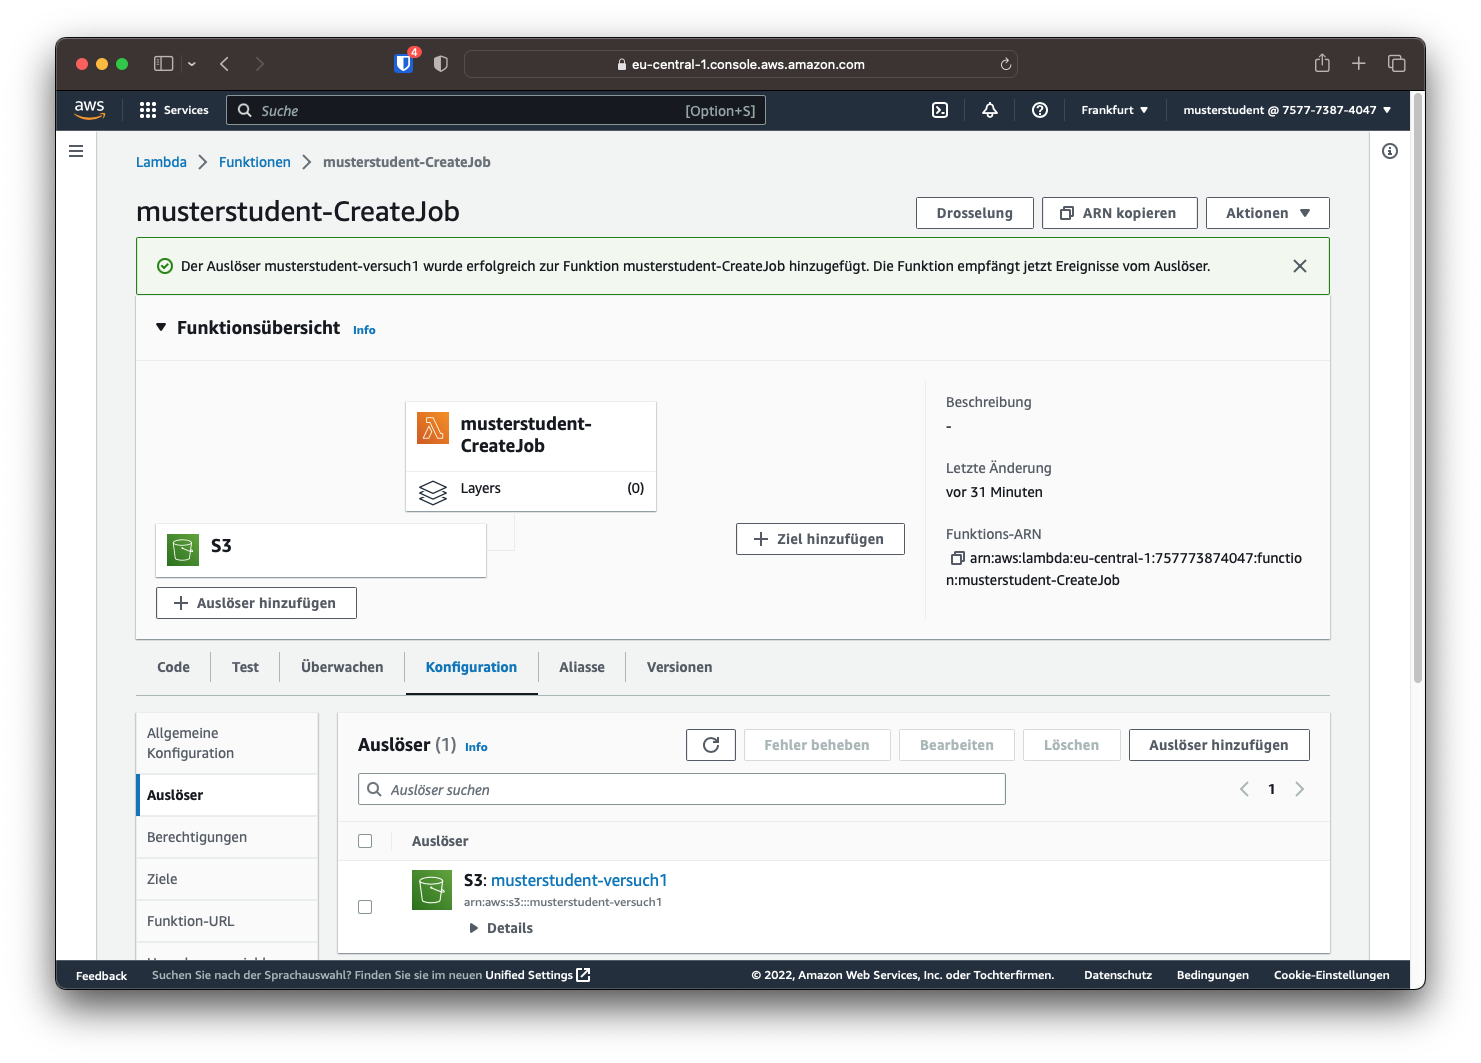Dismiss the green success banner
1481x1063 pixels.
1300,266
